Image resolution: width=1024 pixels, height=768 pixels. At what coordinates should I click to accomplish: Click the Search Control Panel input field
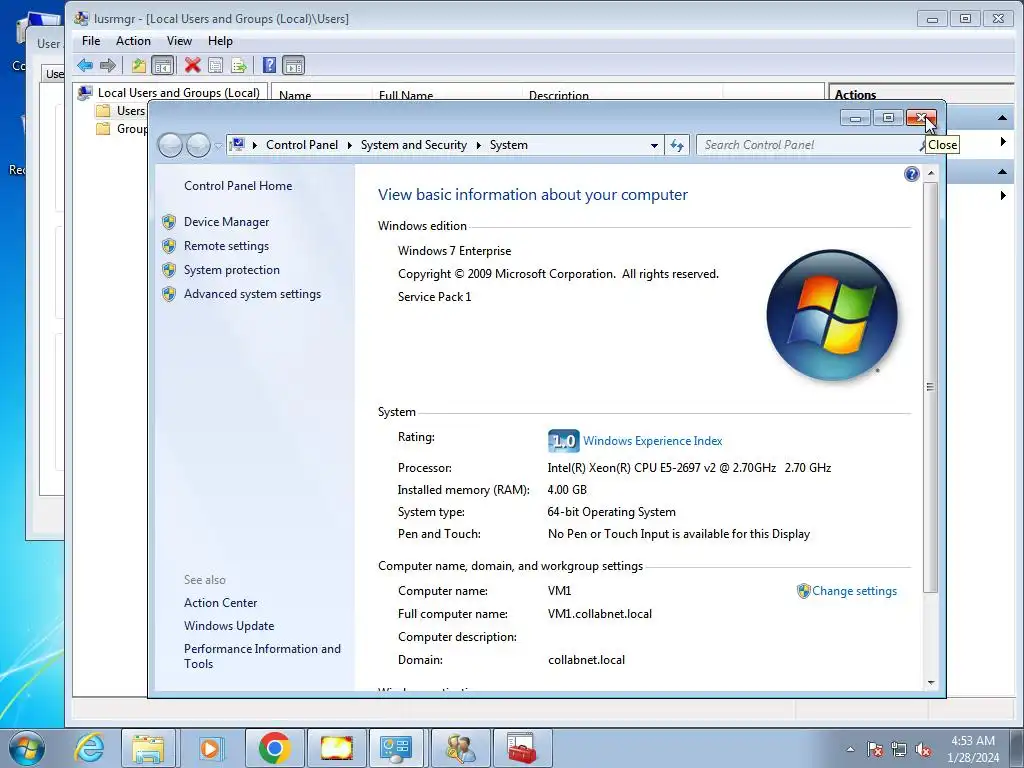coord(810,145)
